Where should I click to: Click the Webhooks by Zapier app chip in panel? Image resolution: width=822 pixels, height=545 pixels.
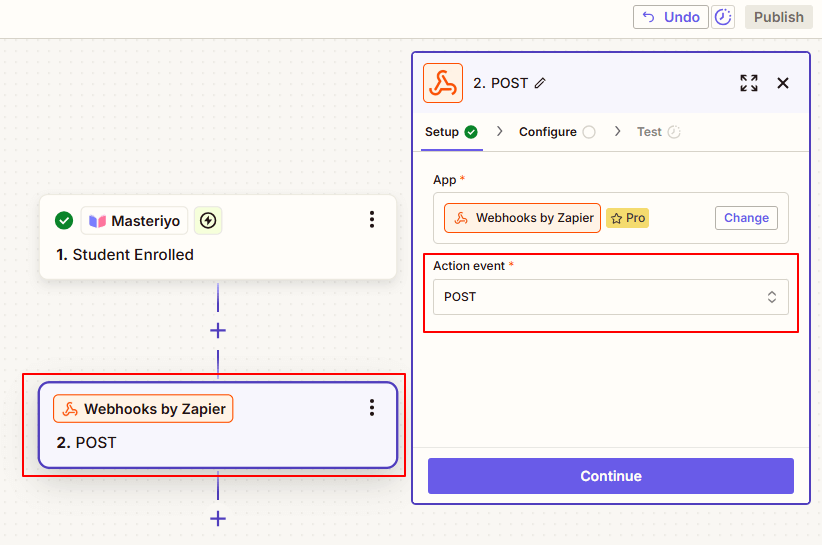pos(522,218)
